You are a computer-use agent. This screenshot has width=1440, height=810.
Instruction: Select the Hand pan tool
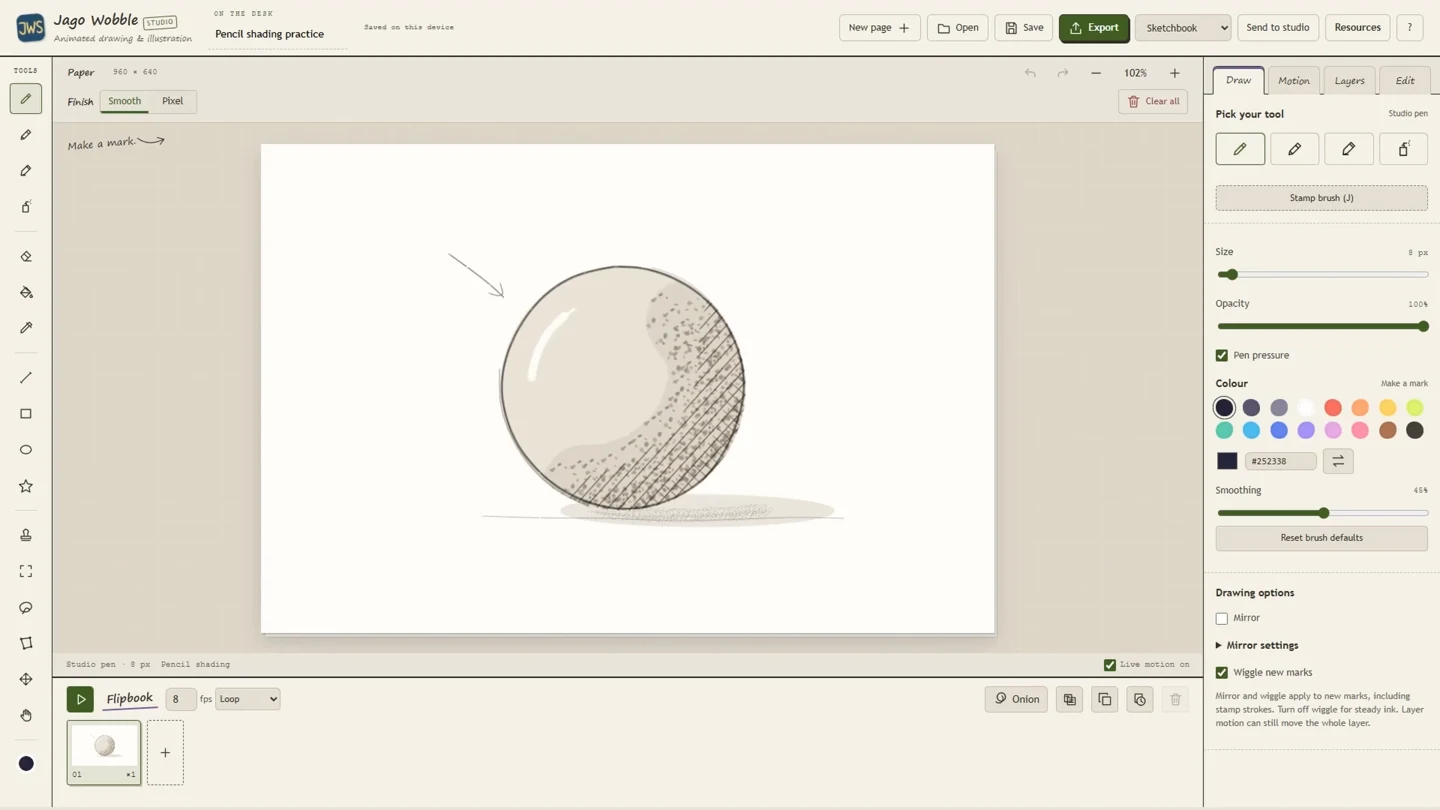pyautogui.click(x=26, y=715)
